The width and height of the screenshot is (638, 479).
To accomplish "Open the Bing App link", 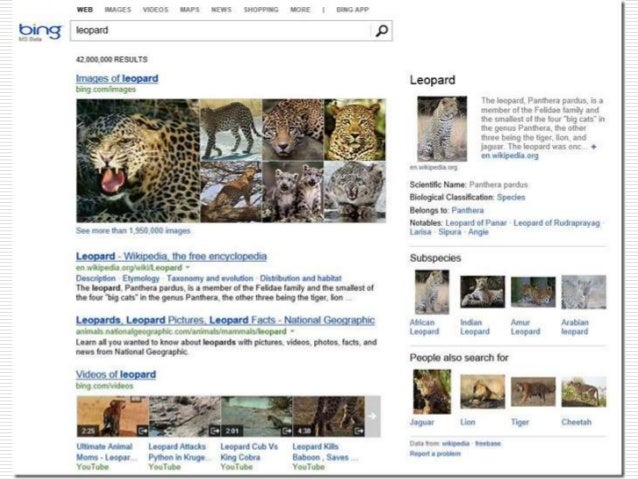I will point(353,10).
